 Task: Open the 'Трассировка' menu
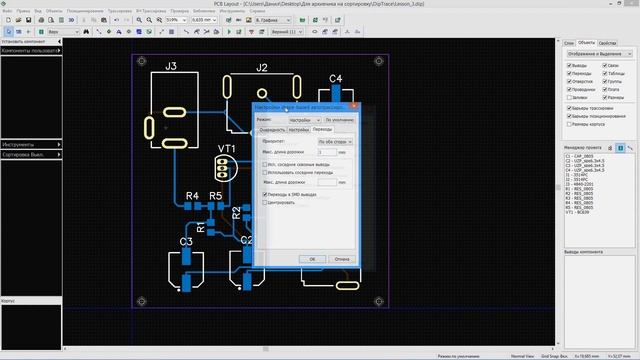pyautogui.click(x=120, y=11)
